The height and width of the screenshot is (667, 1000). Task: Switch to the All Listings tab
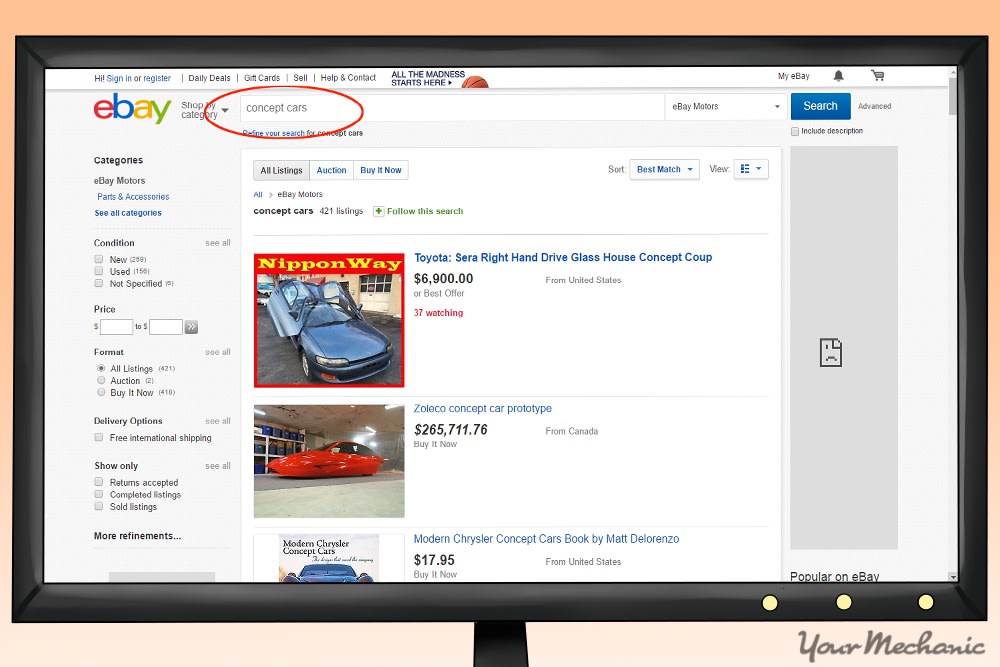point(281,170)
